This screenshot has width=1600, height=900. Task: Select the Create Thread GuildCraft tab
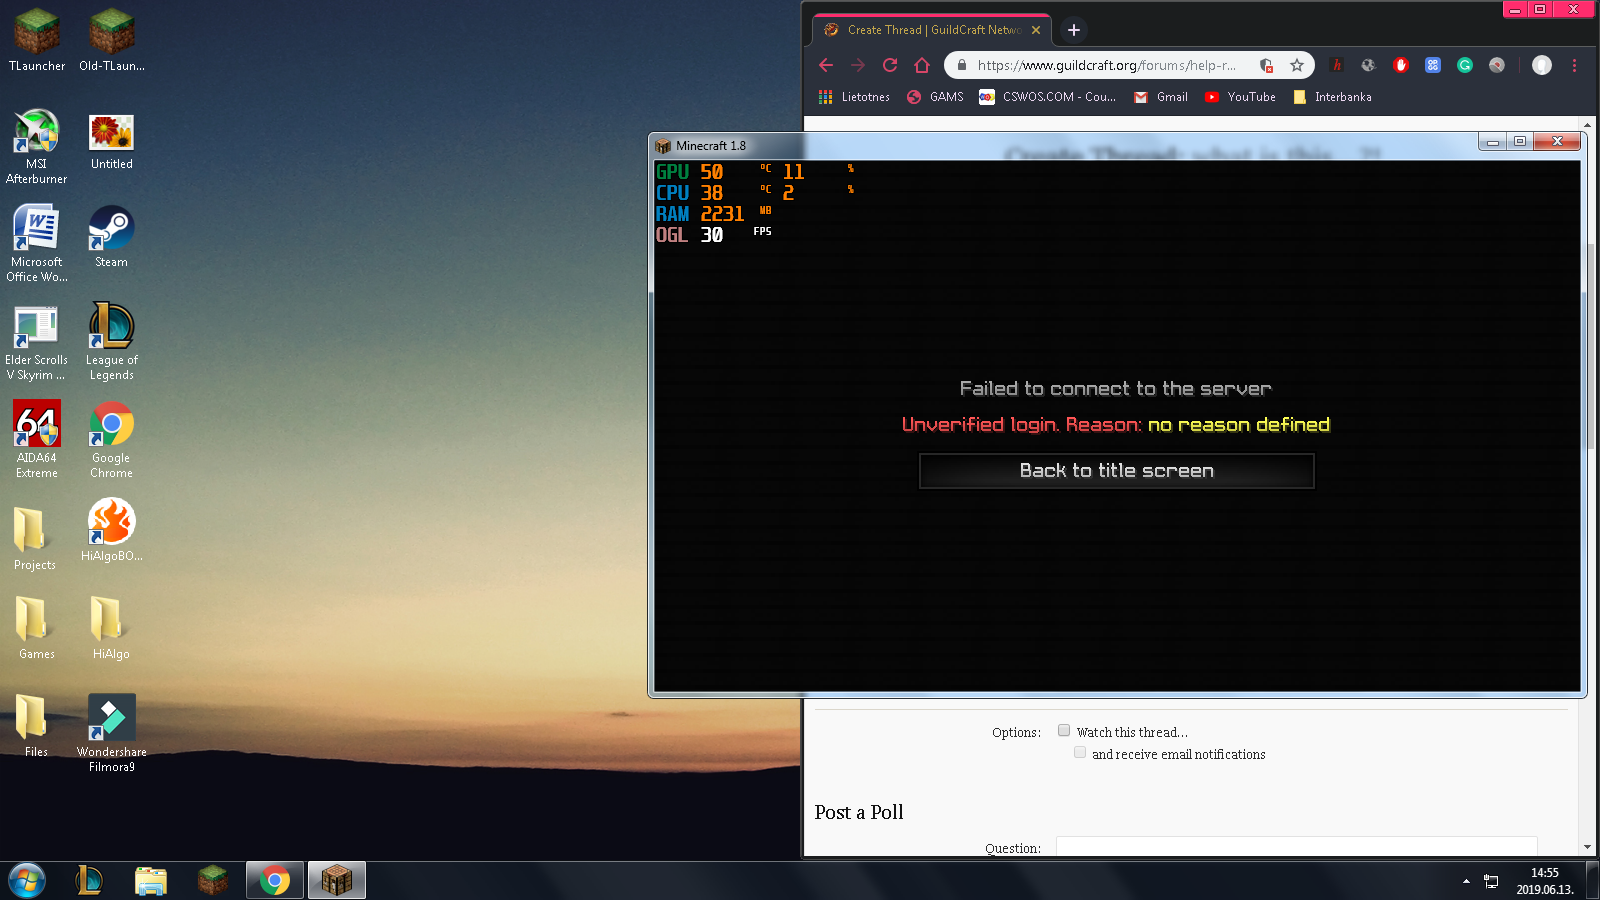coord(931,30)
